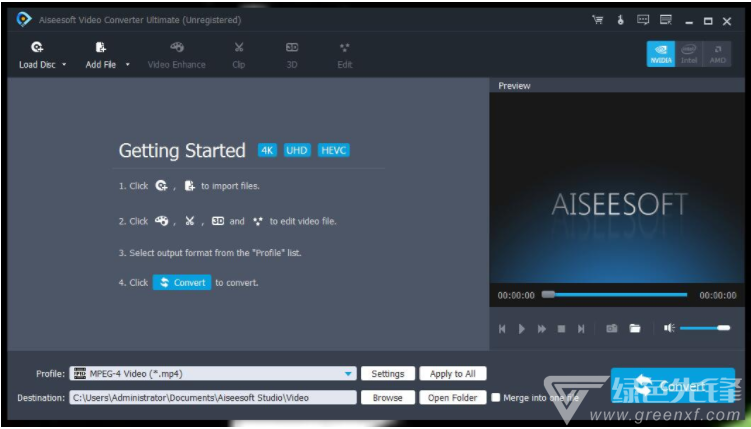Click the preview volume slider
This screenshot has height=429, width=751.
pos(706,328)
